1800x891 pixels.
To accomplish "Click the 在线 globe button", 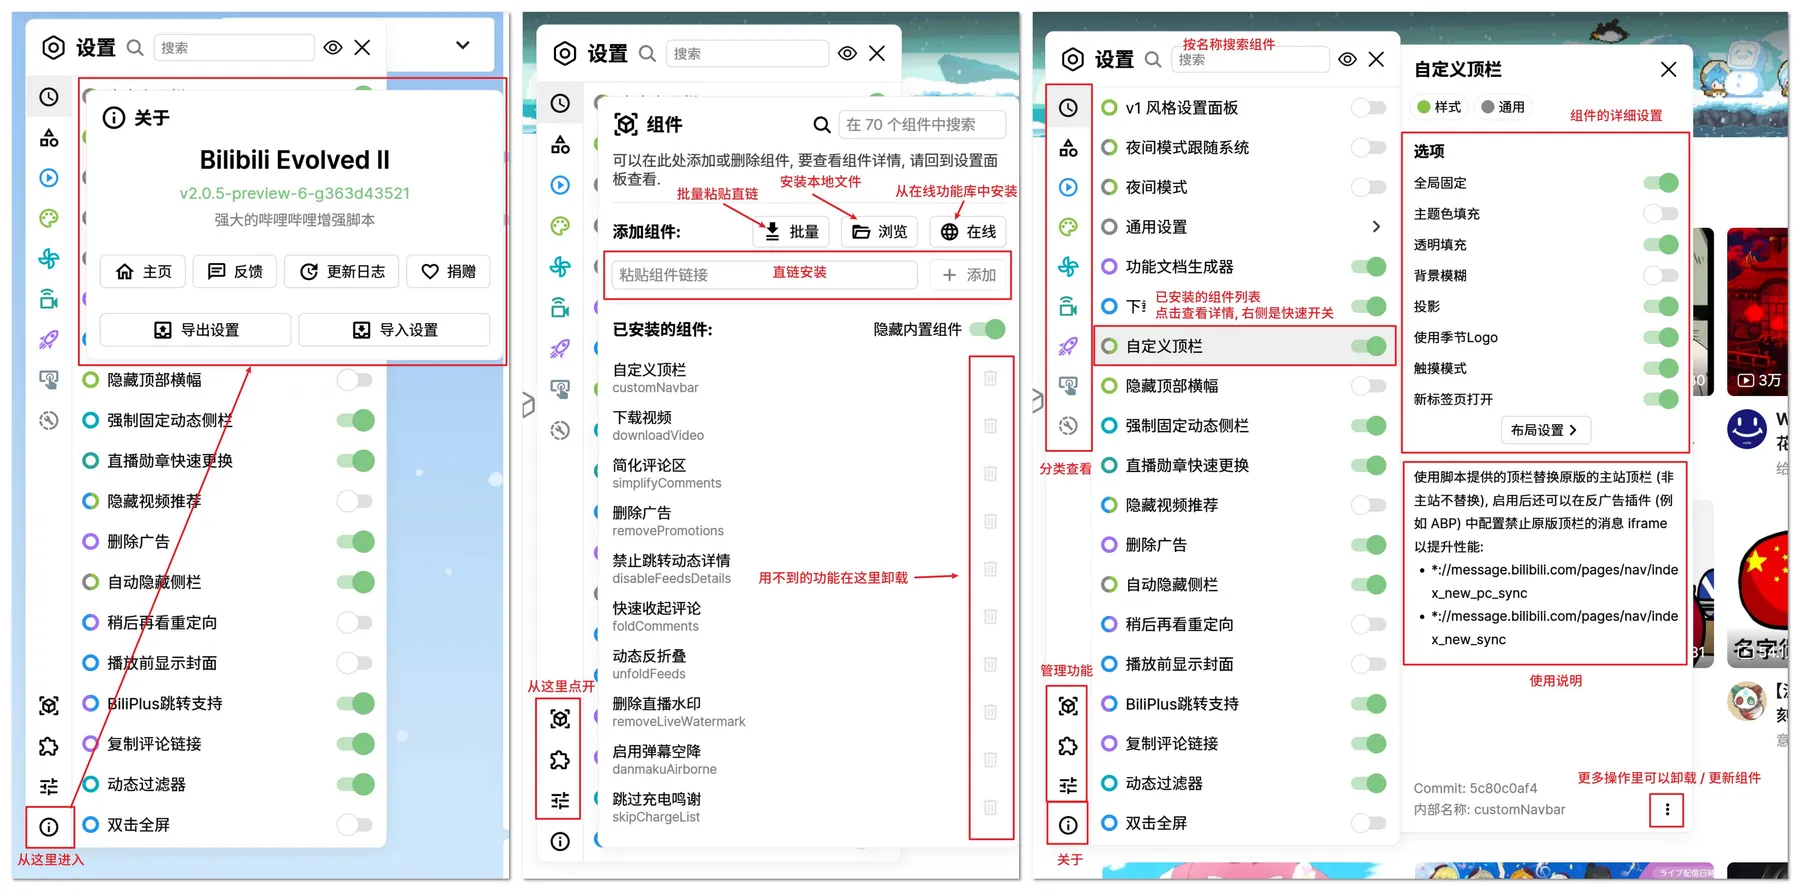I will pyautogui.click(x=968, y=232).
